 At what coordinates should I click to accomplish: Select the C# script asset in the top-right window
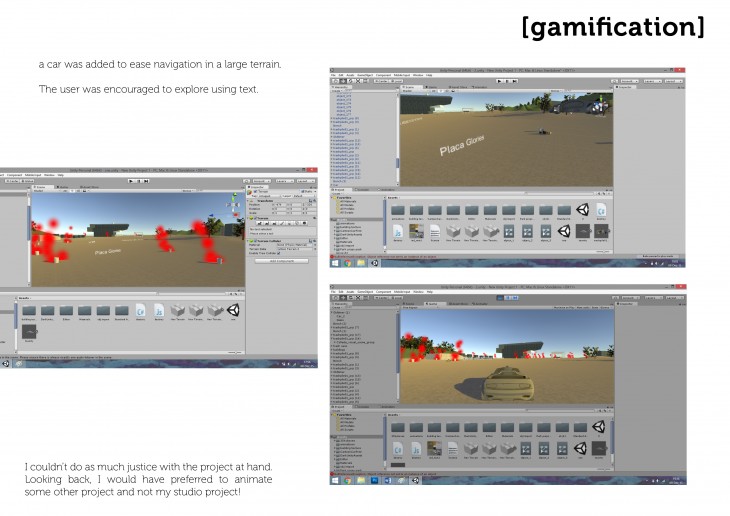point(601,210)
